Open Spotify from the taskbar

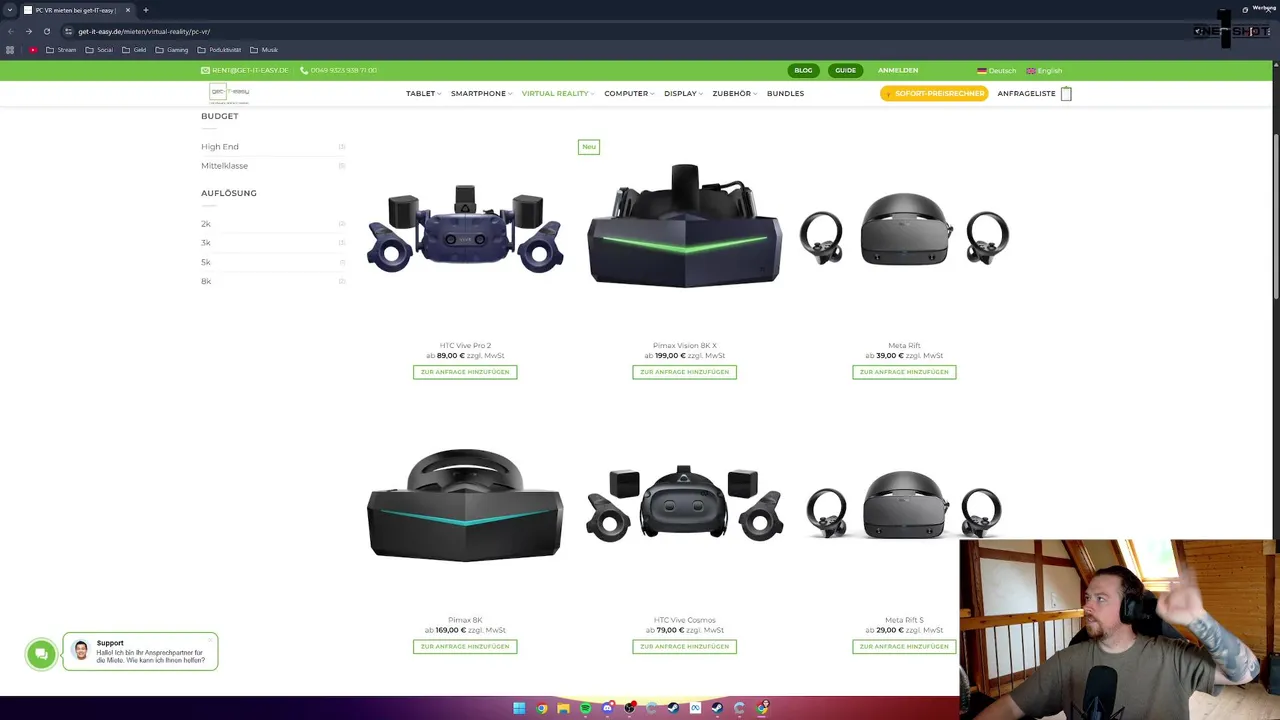[585, 708]
